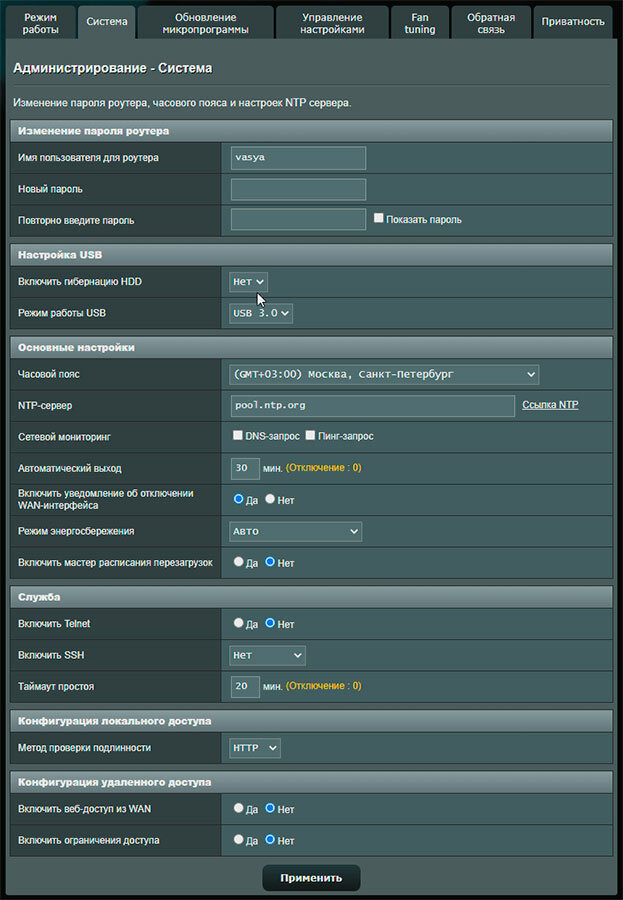Select Да for Включить ограничения доступа
623x900 pixels.
point(238,840)
